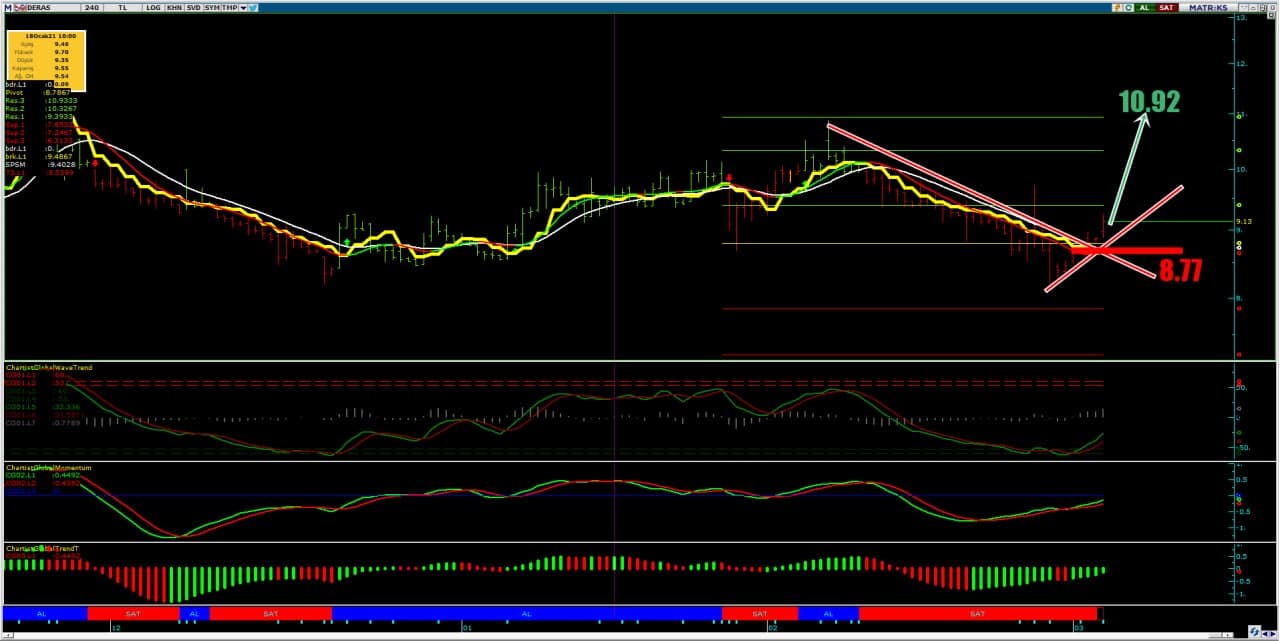Toggle LOG scale on the chart
The image size is (1280, 641).
coord(152,7)
